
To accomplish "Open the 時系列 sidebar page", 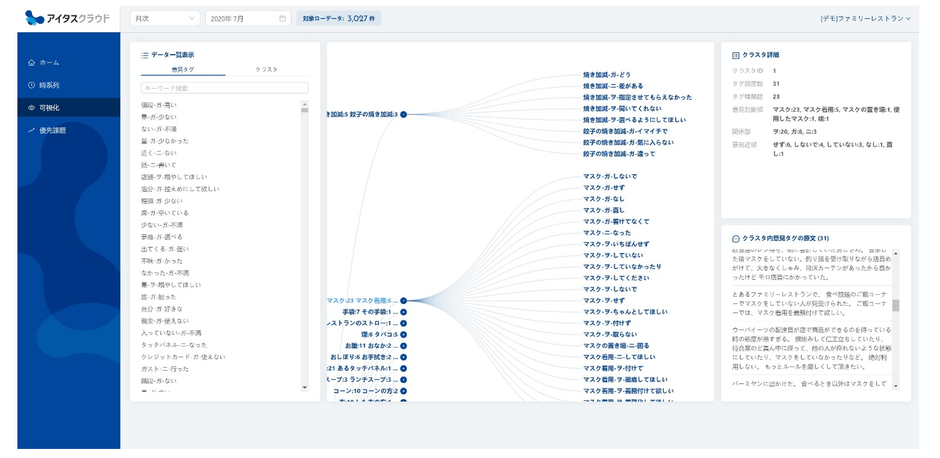I will pos(49,85).
